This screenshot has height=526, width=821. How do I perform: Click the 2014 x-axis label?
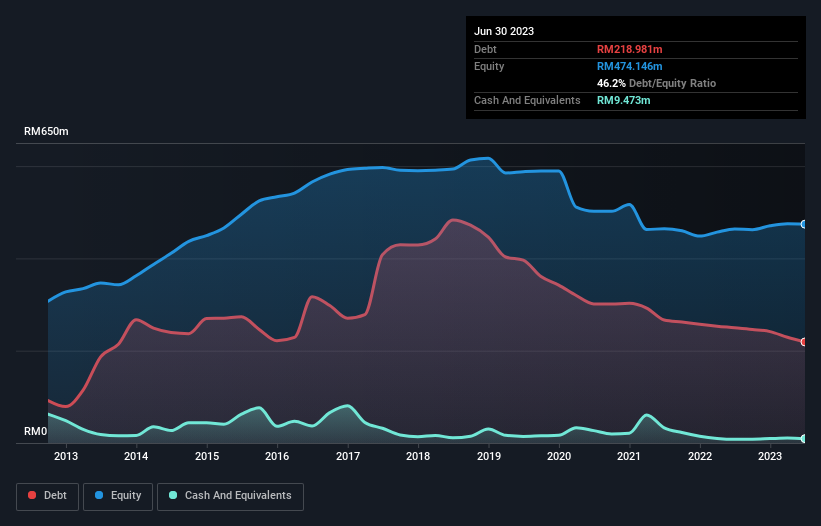point(136,456)
